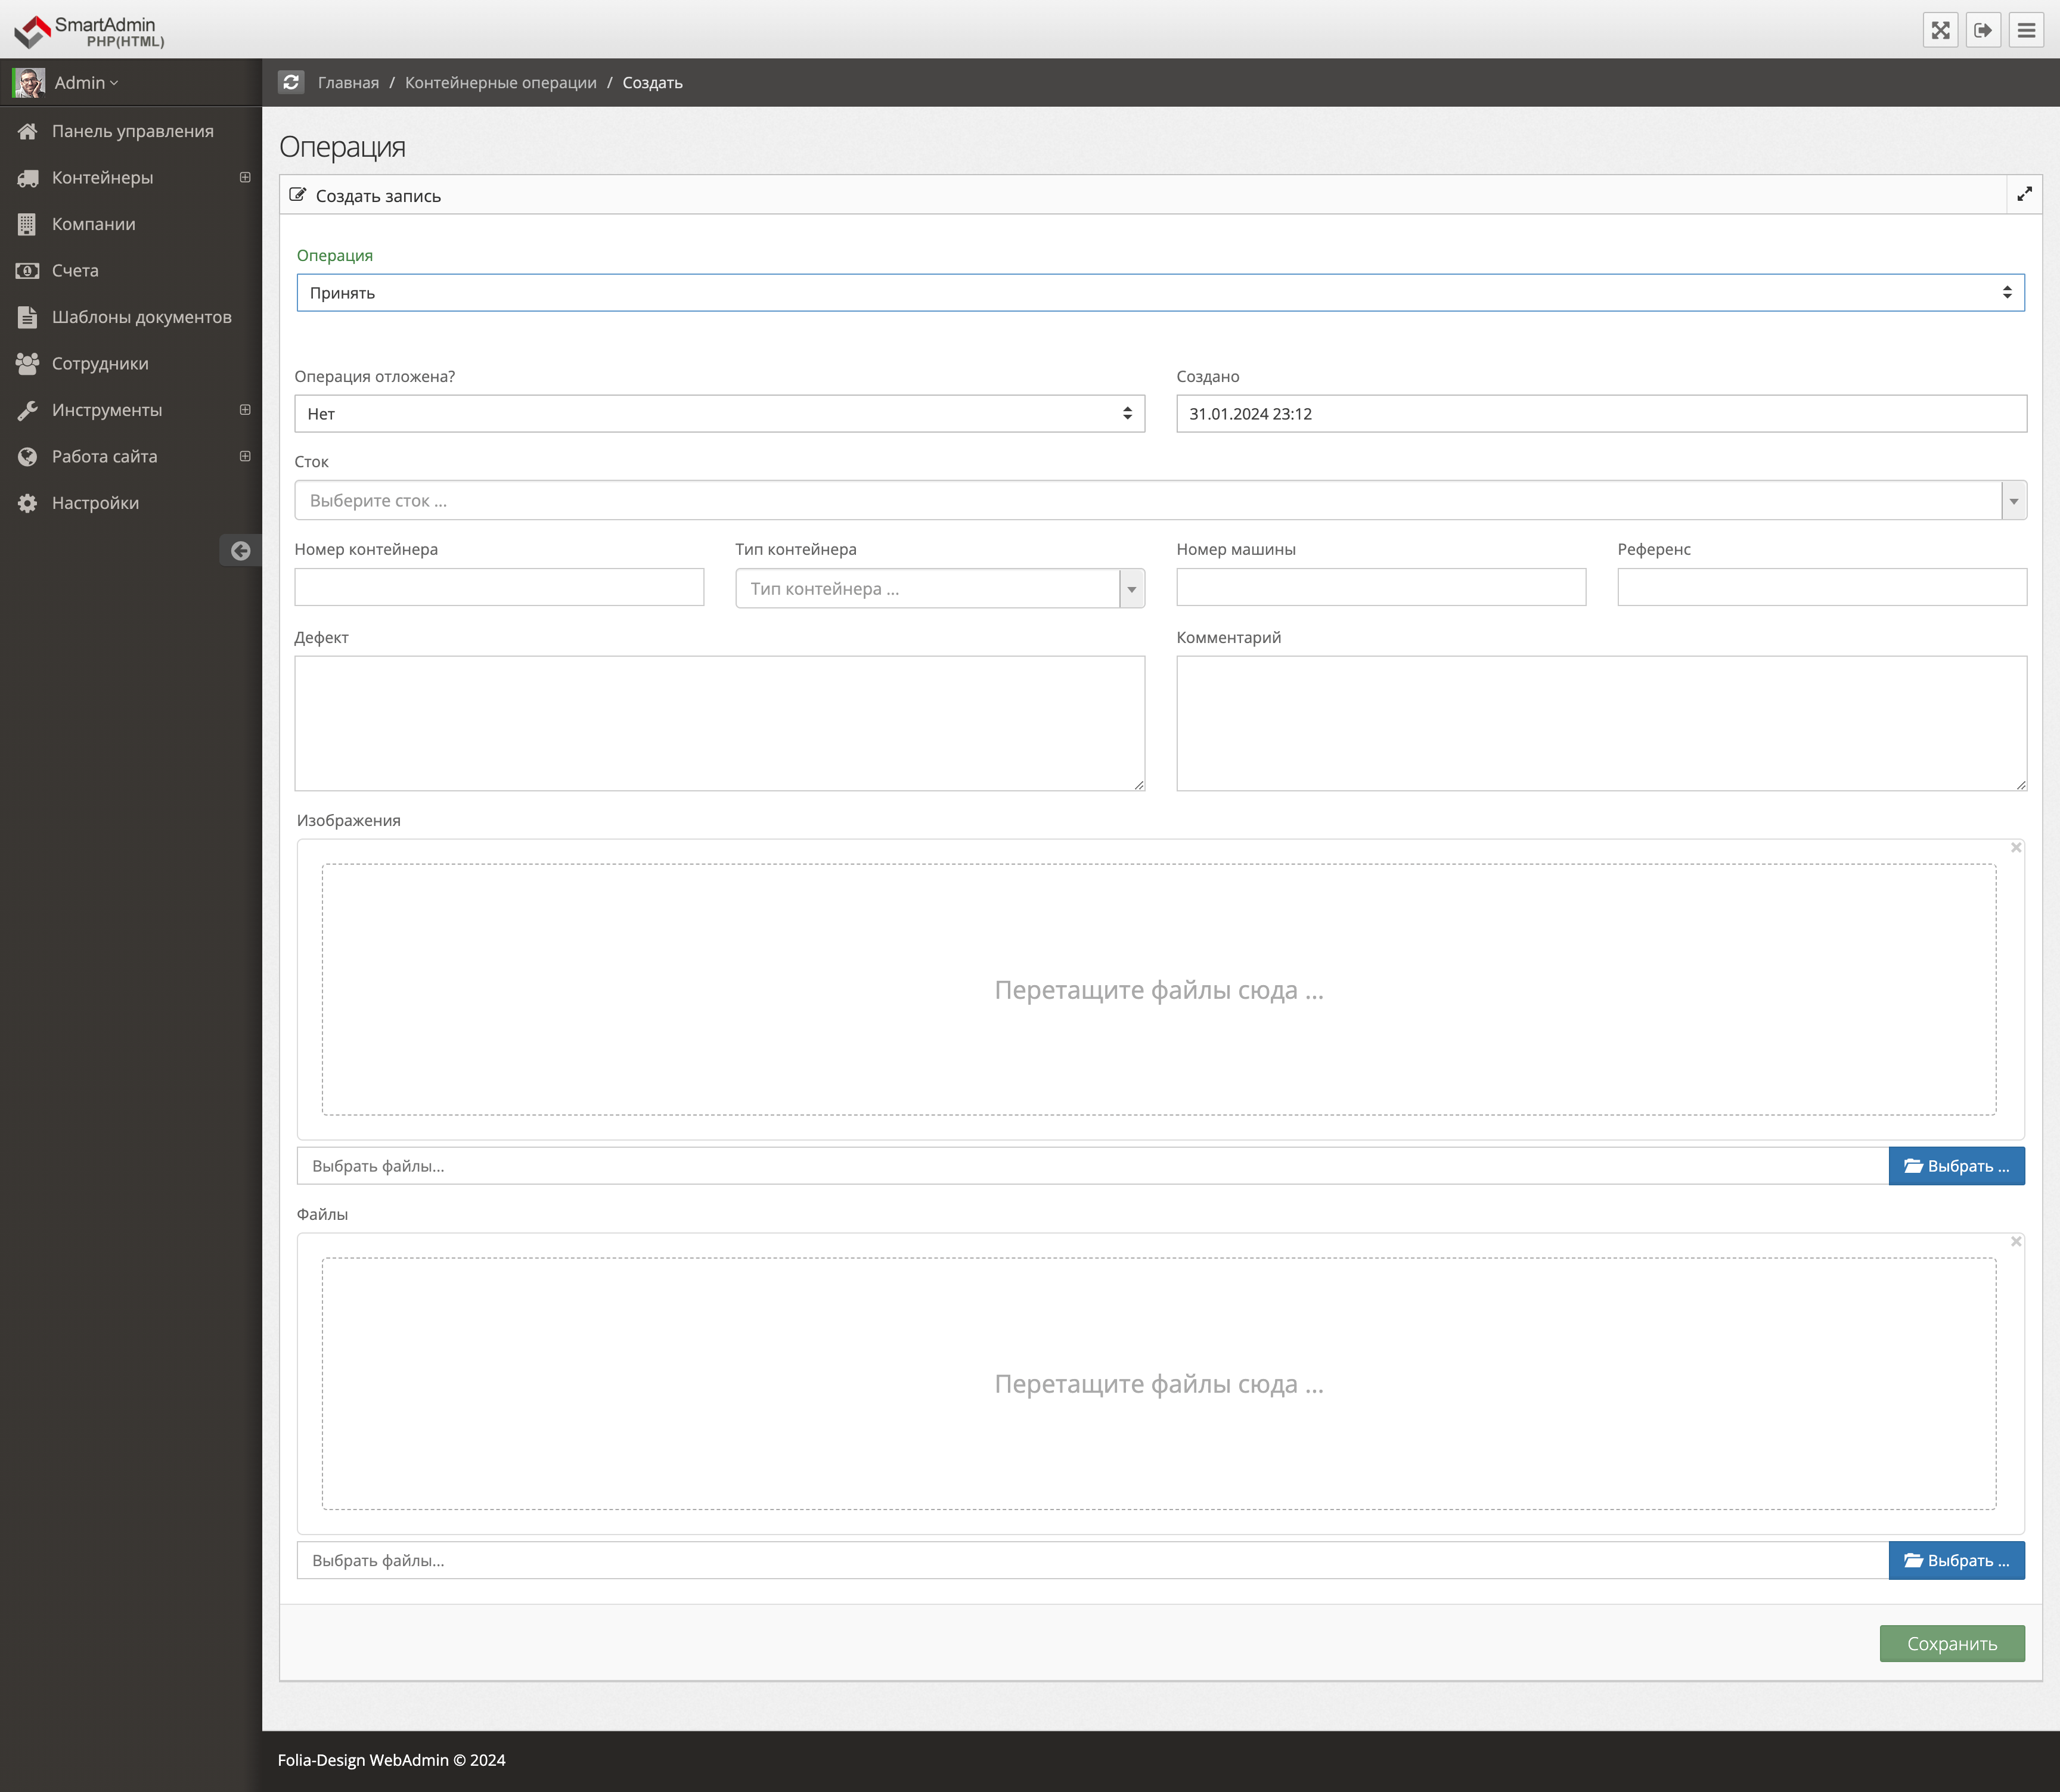Expand the Инструменты submenu plus toggle
Screen dimensions: 2060x1792
(245, 410)
